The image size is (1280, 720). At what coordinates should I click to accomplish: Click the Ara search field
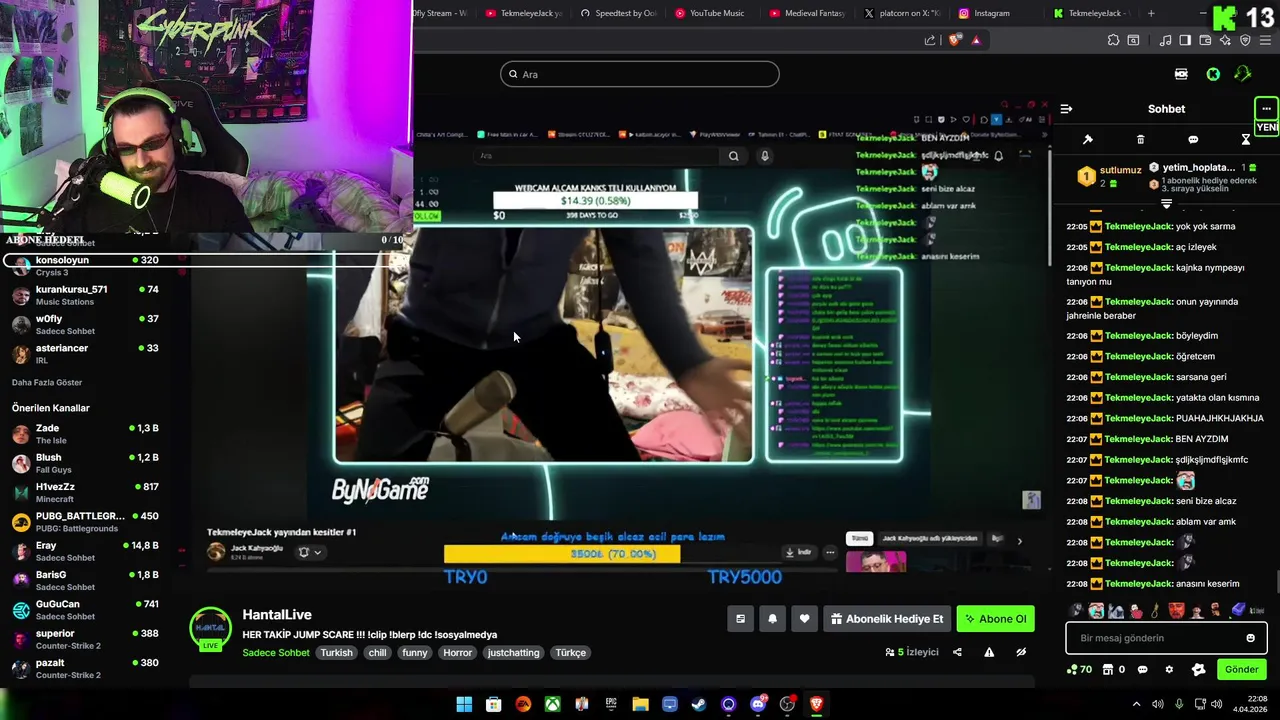point(640,74)
